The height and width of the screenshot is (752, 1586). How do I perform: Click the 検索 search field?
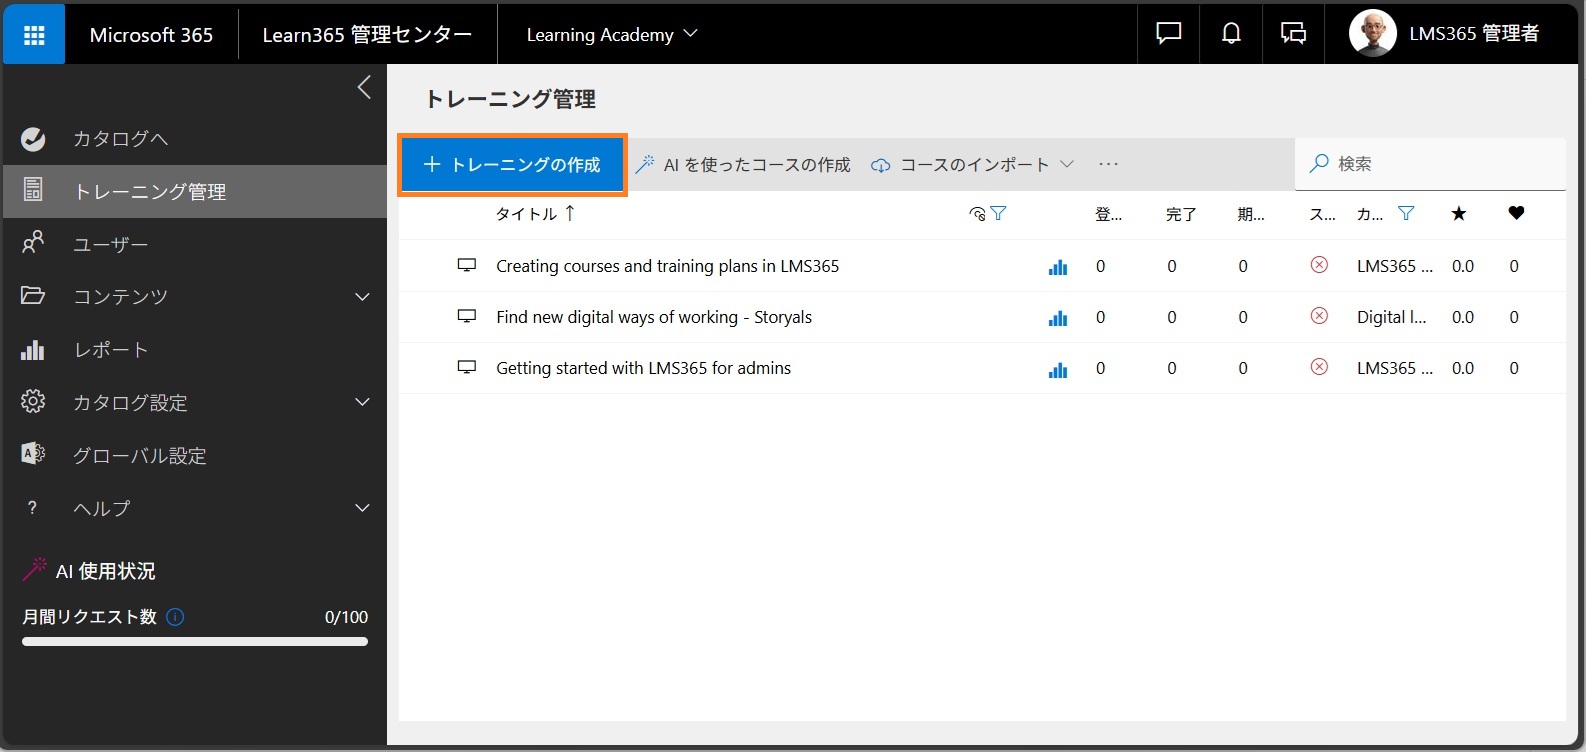pyautogui.click(x=1430, y=163)
